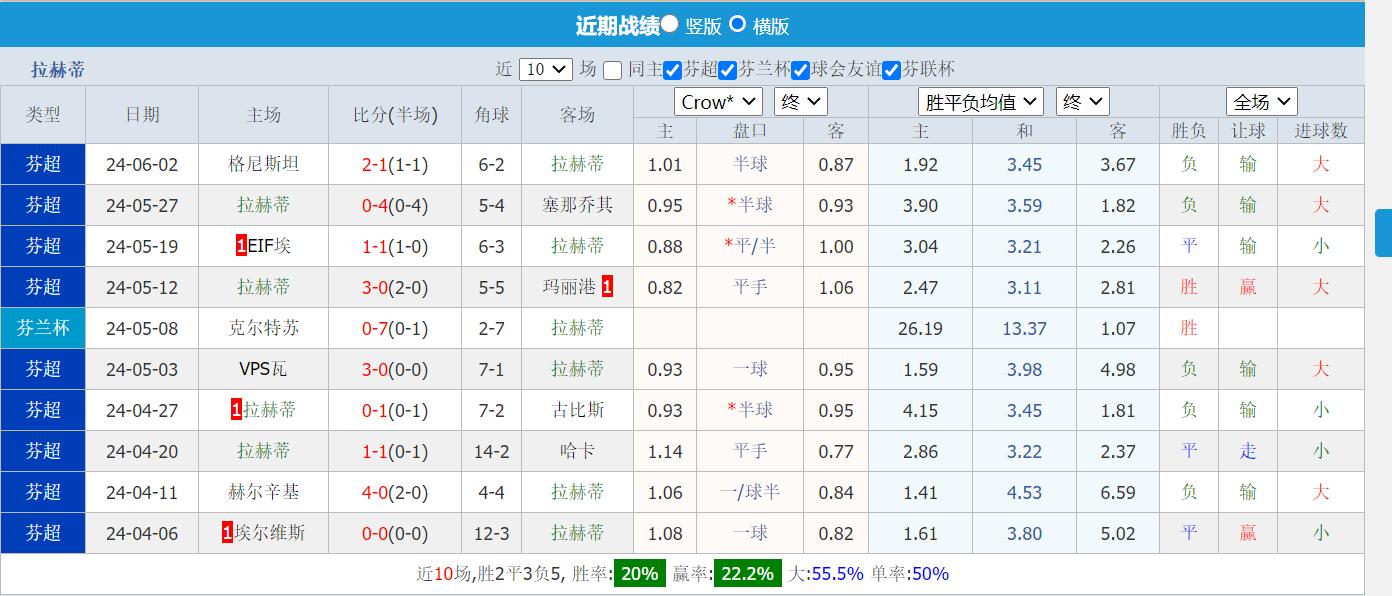Uncheck the 芬联杯 checkbox

click(x=891, y=69)
